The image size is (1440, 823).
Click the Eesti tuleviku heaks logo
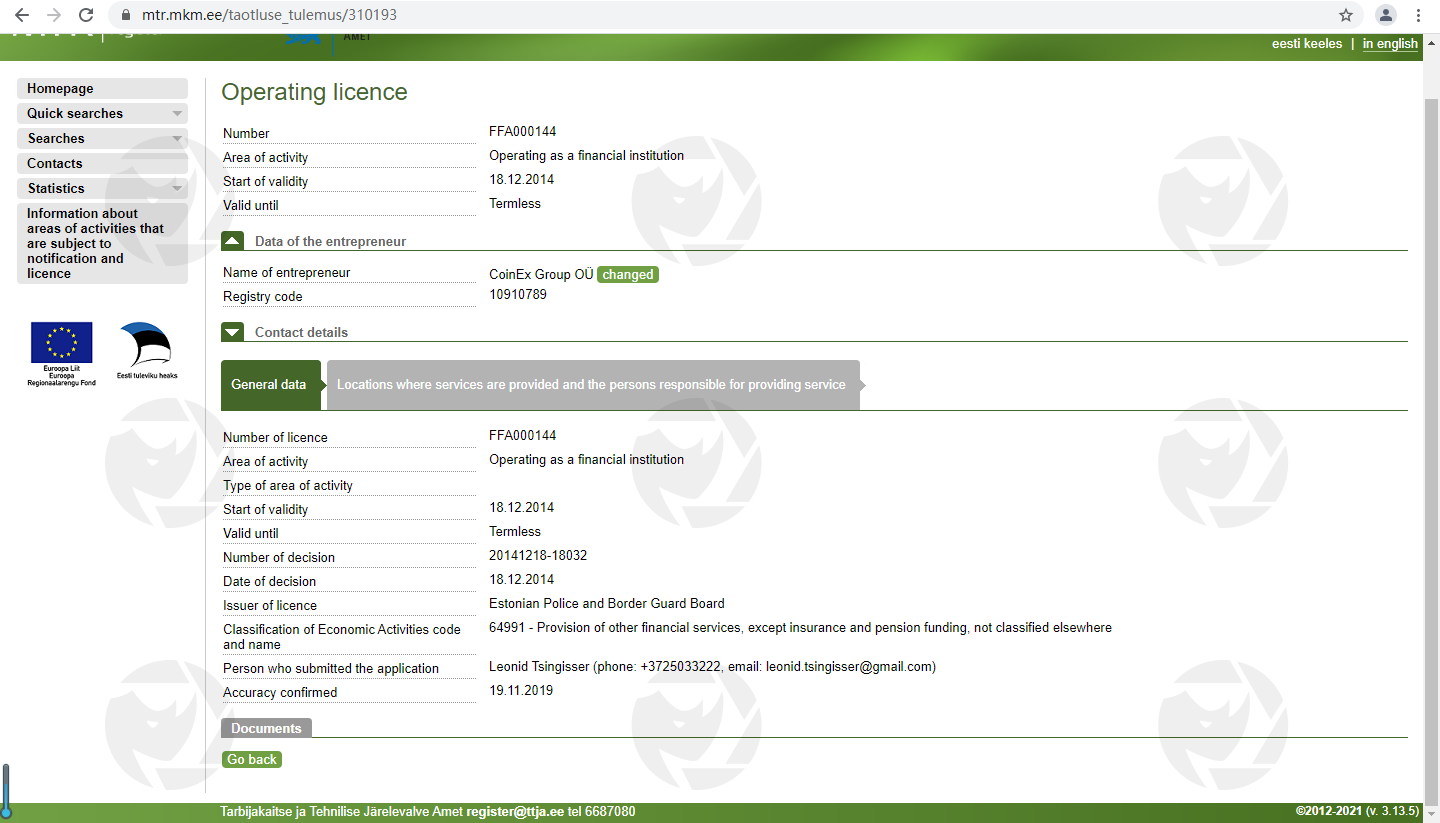[146, 345]
